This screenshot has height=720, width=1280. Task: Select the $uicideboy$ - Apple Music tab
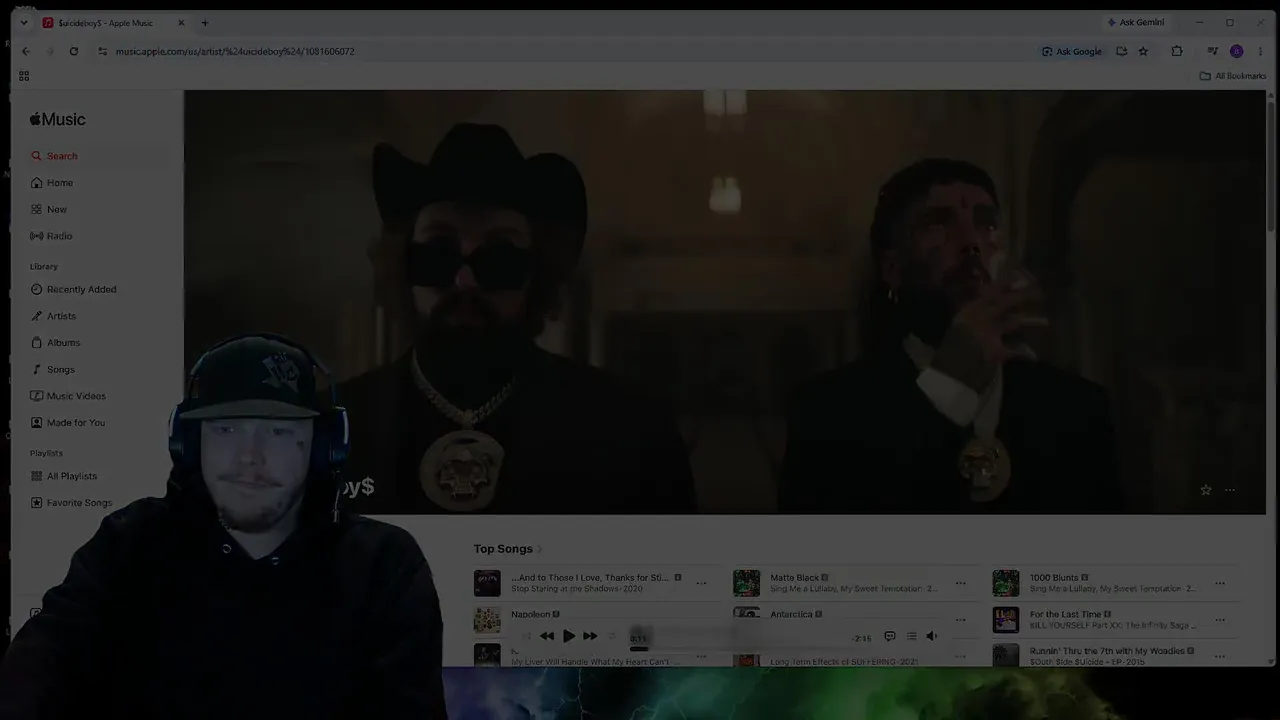coord(114,22)
